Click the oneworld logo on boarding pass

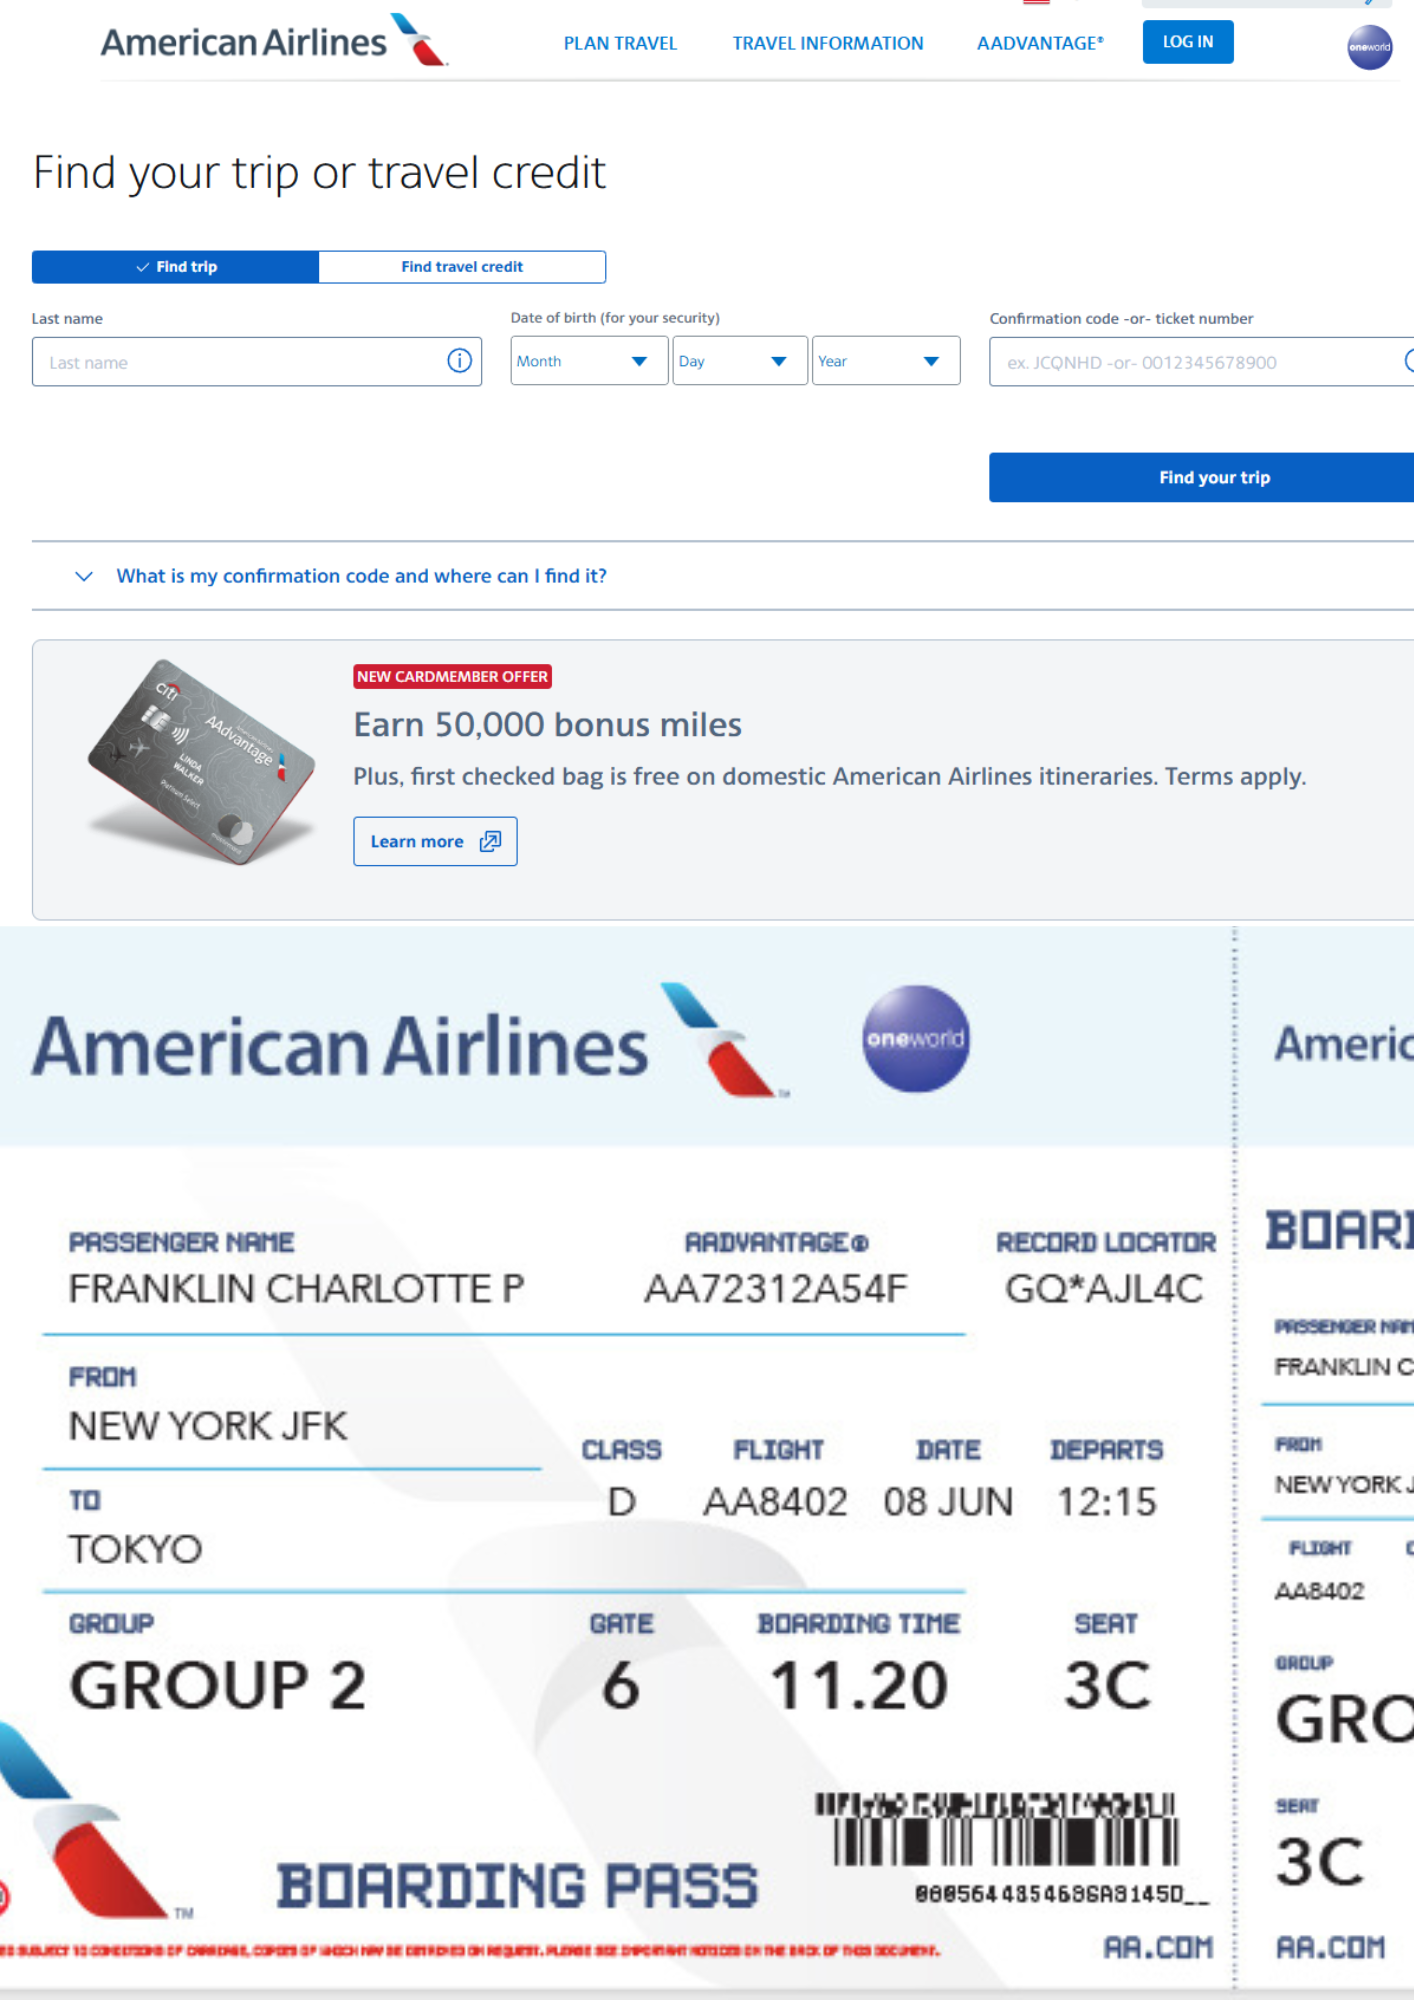[915, 1039]
